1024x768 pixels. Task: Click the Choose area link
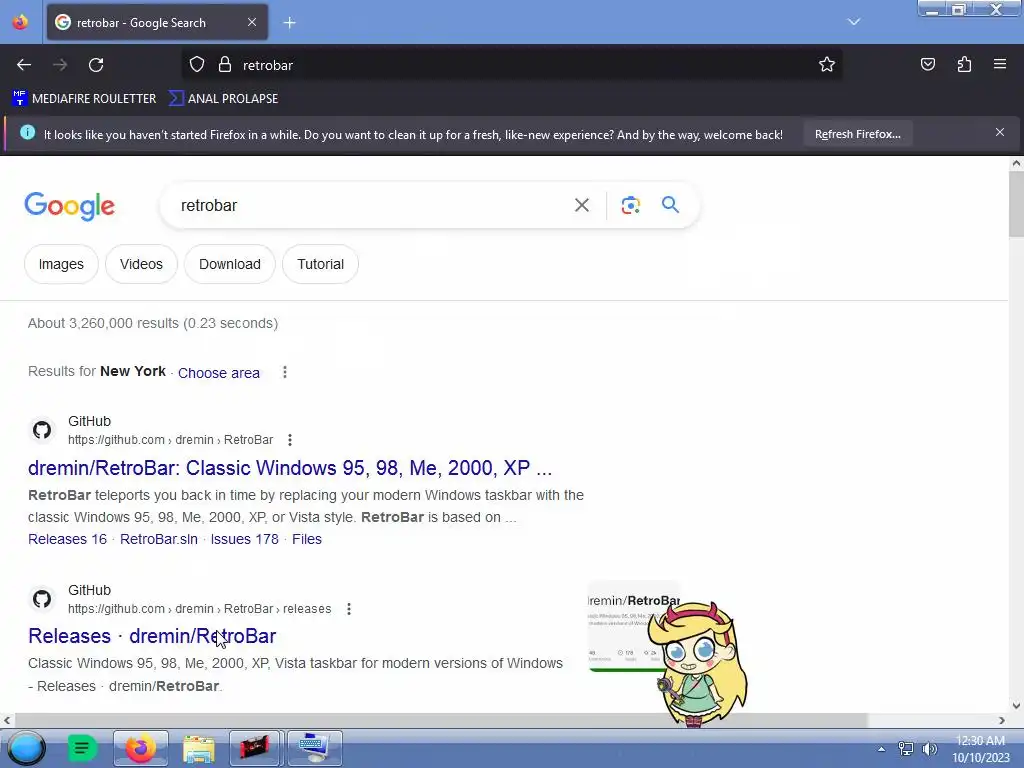[x=219, y=373]
